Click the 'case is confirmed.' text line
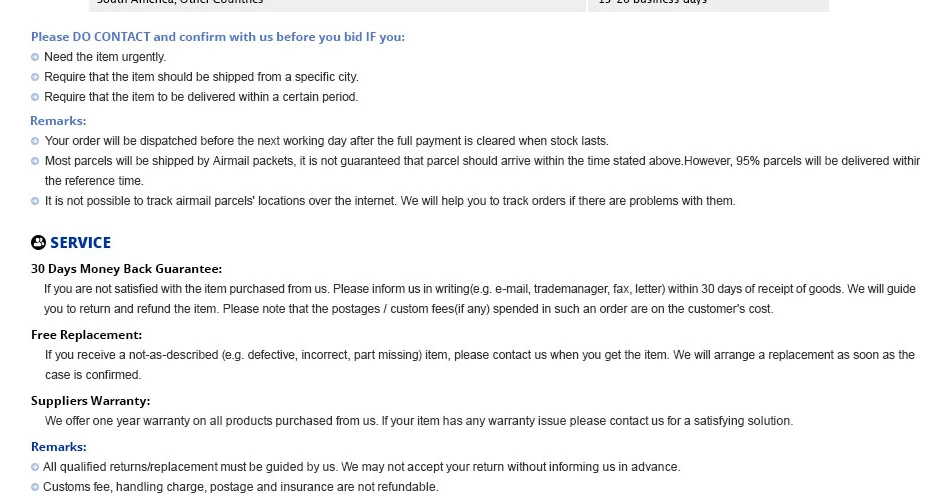The height and width of the screenshot is (500, 951). (x=93, y=375)
